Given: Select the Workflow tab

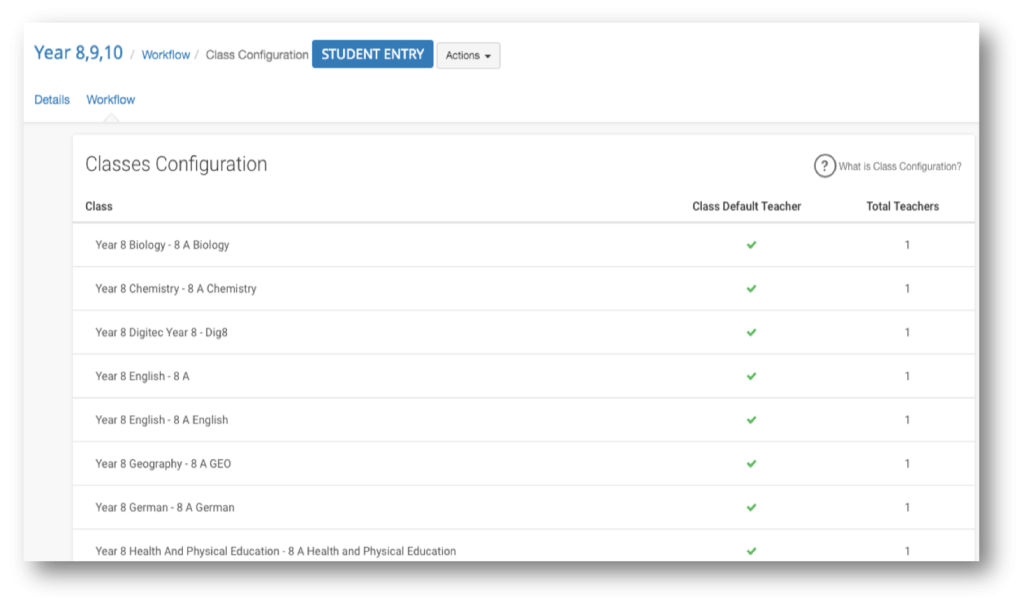Looking at the screenshot, I should 110,100.
